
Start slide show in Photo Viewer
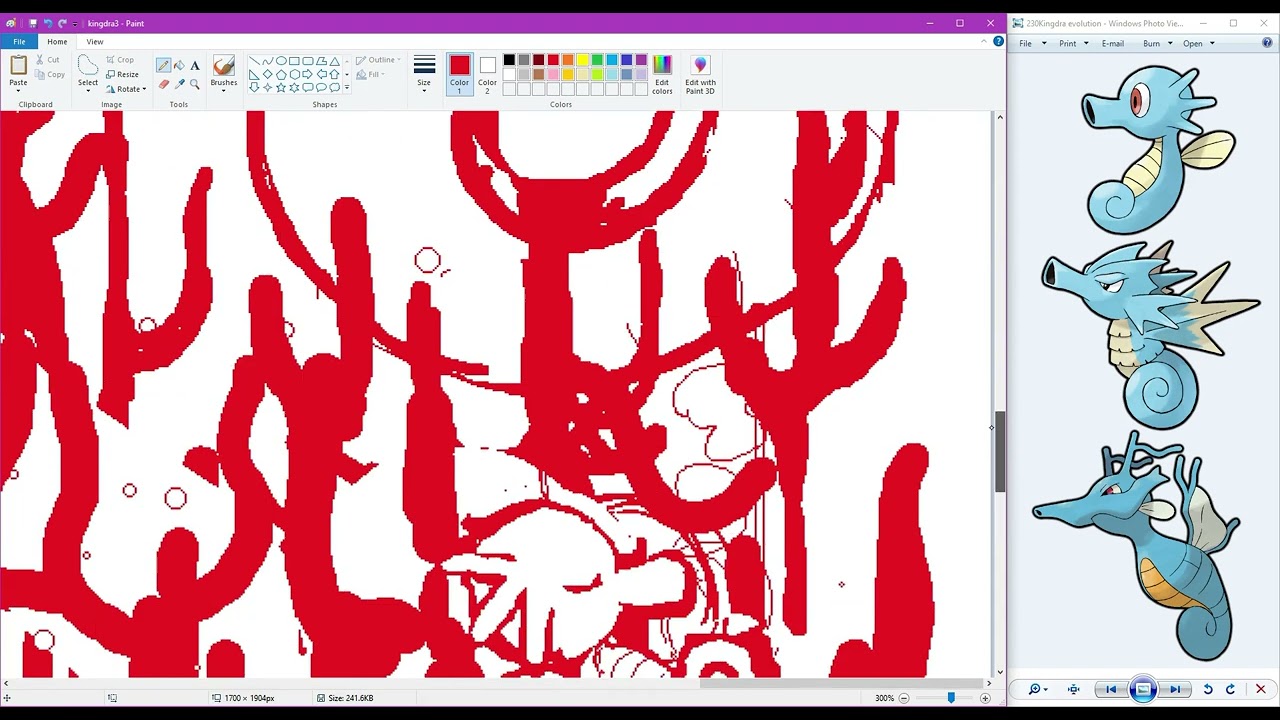coord(1143,689)
